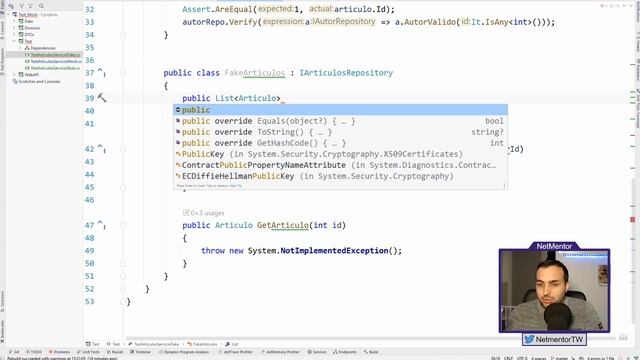The width and height of the screenshot is (640, 360).
Task: Click implements gutter marker on line 42
Action: 101,149
